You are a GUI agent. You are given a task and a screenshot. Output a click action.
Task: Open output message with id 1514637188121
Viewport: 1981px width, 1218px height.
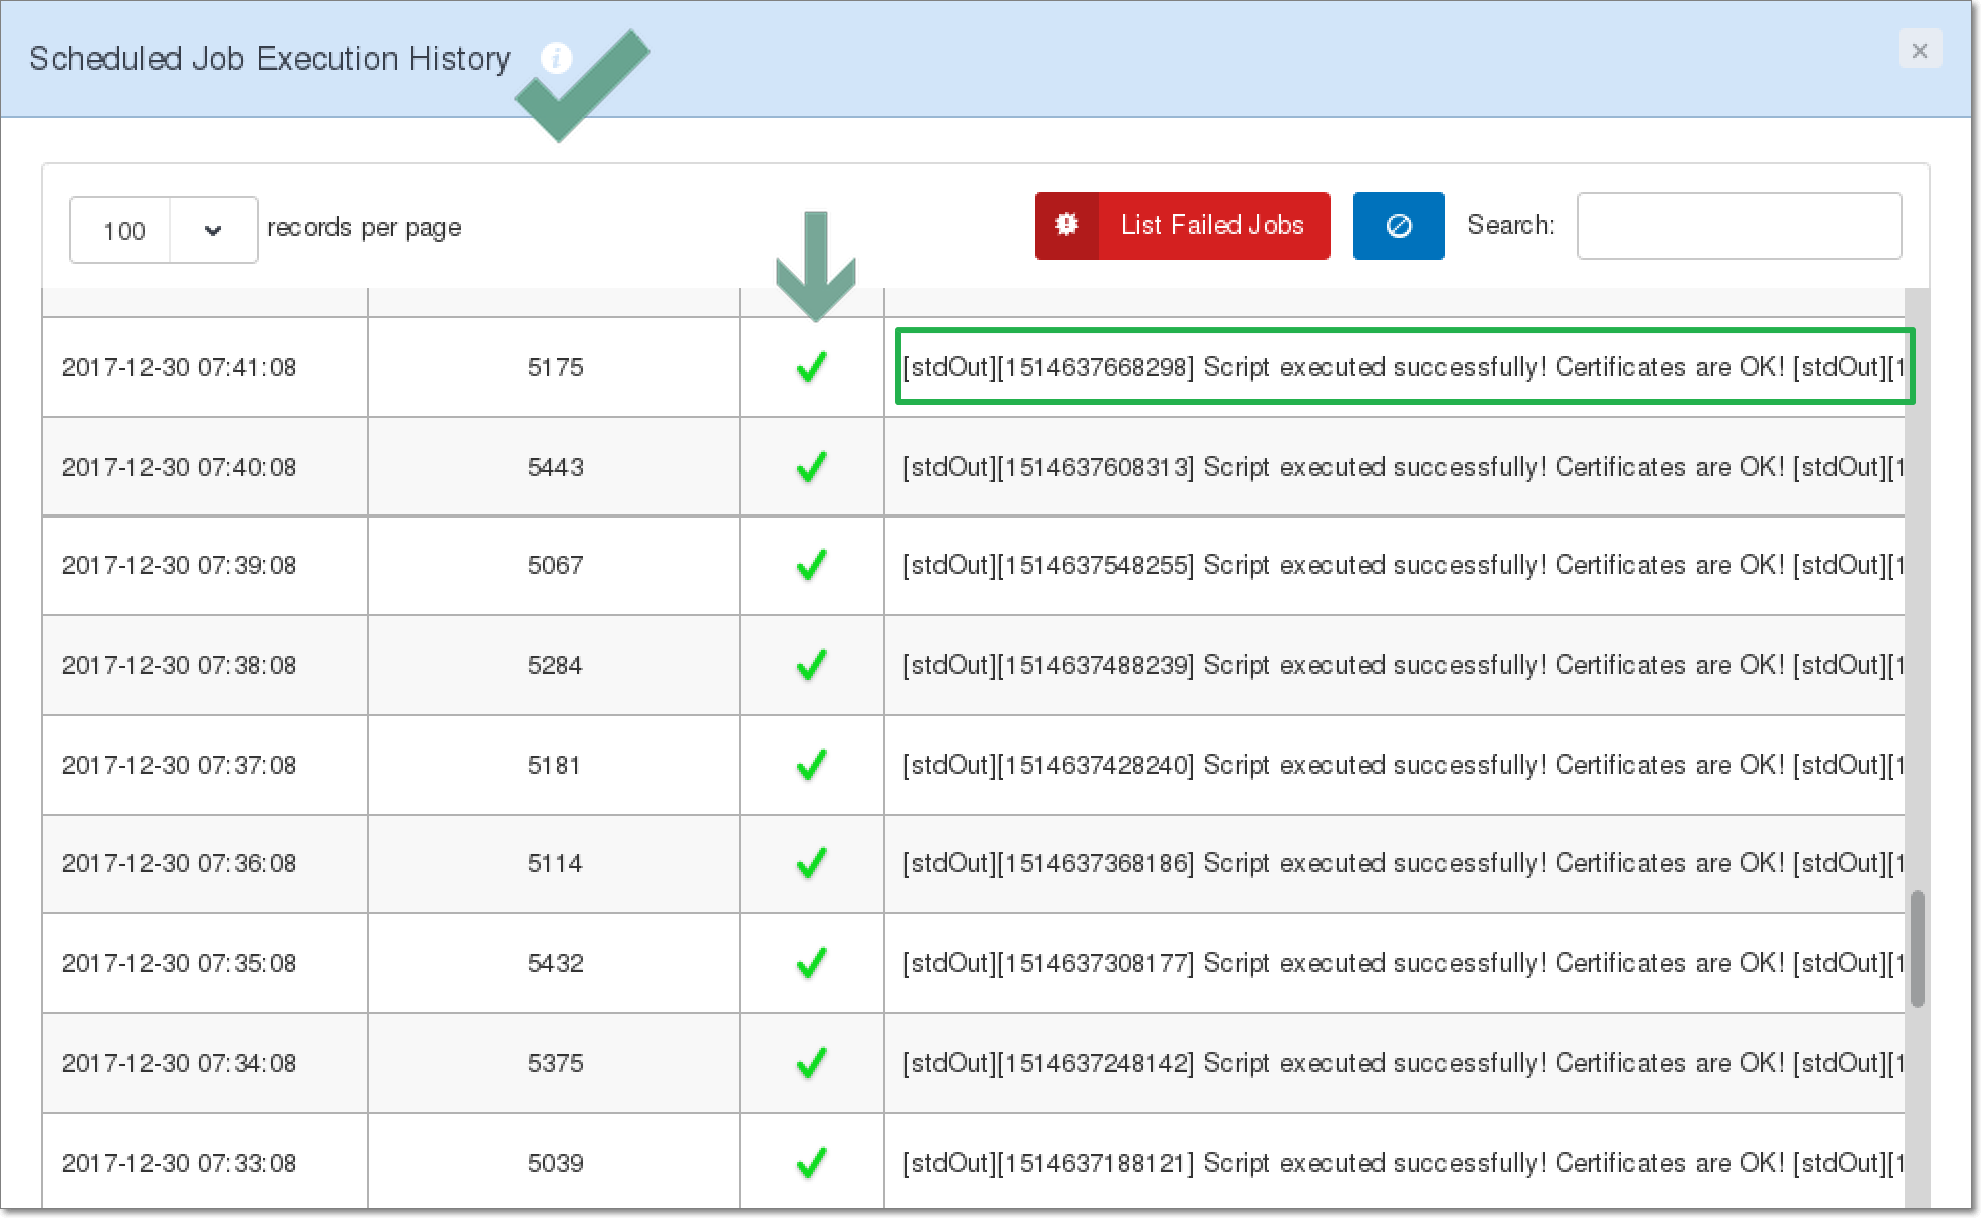coord(1403,1163)
